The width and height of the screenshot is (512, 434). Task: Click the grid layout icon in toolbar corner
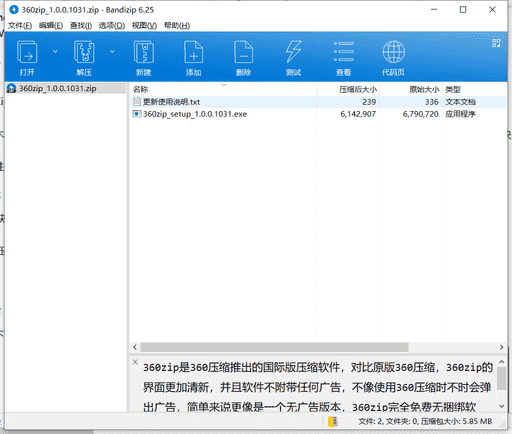(x=496, y=43)
